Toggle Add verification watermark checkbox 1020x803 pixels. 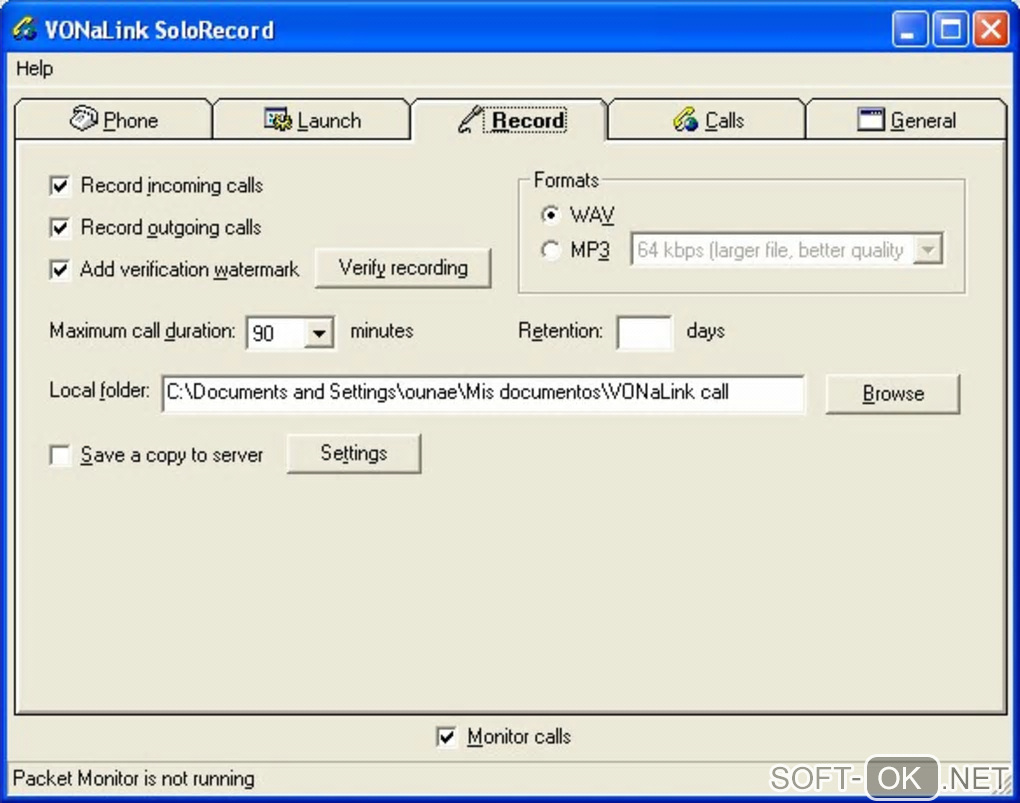[60, 269]
